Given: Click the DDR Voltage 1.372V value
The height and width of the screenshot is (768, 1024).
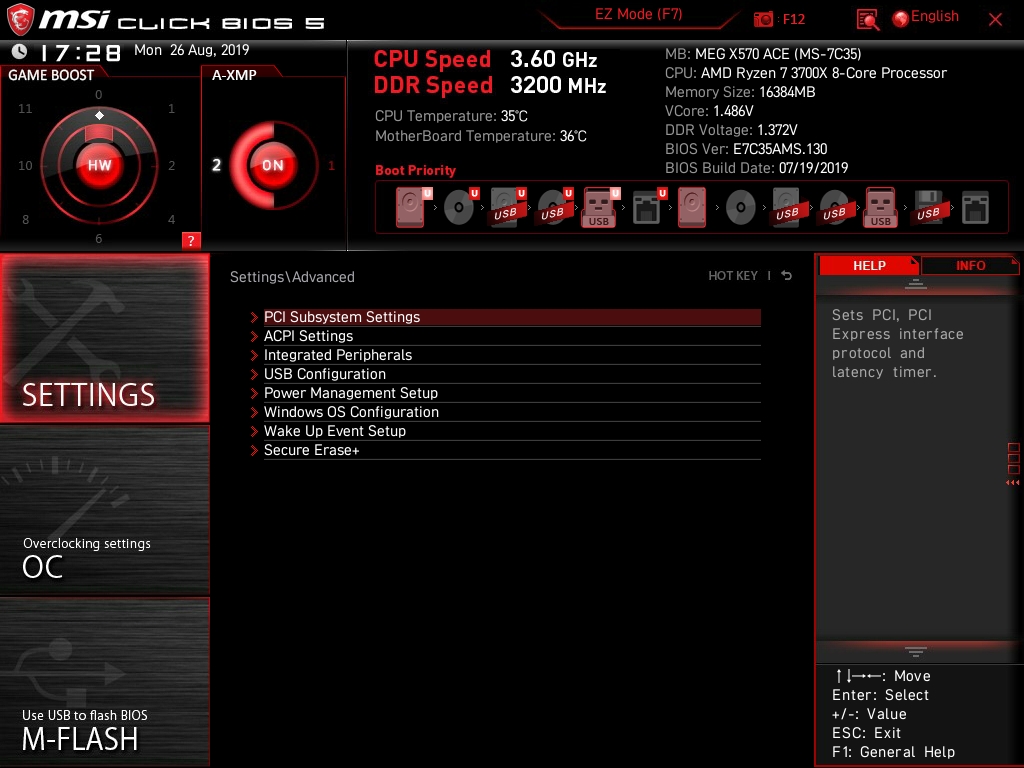Looking at the screenshot, I should 777,130.
